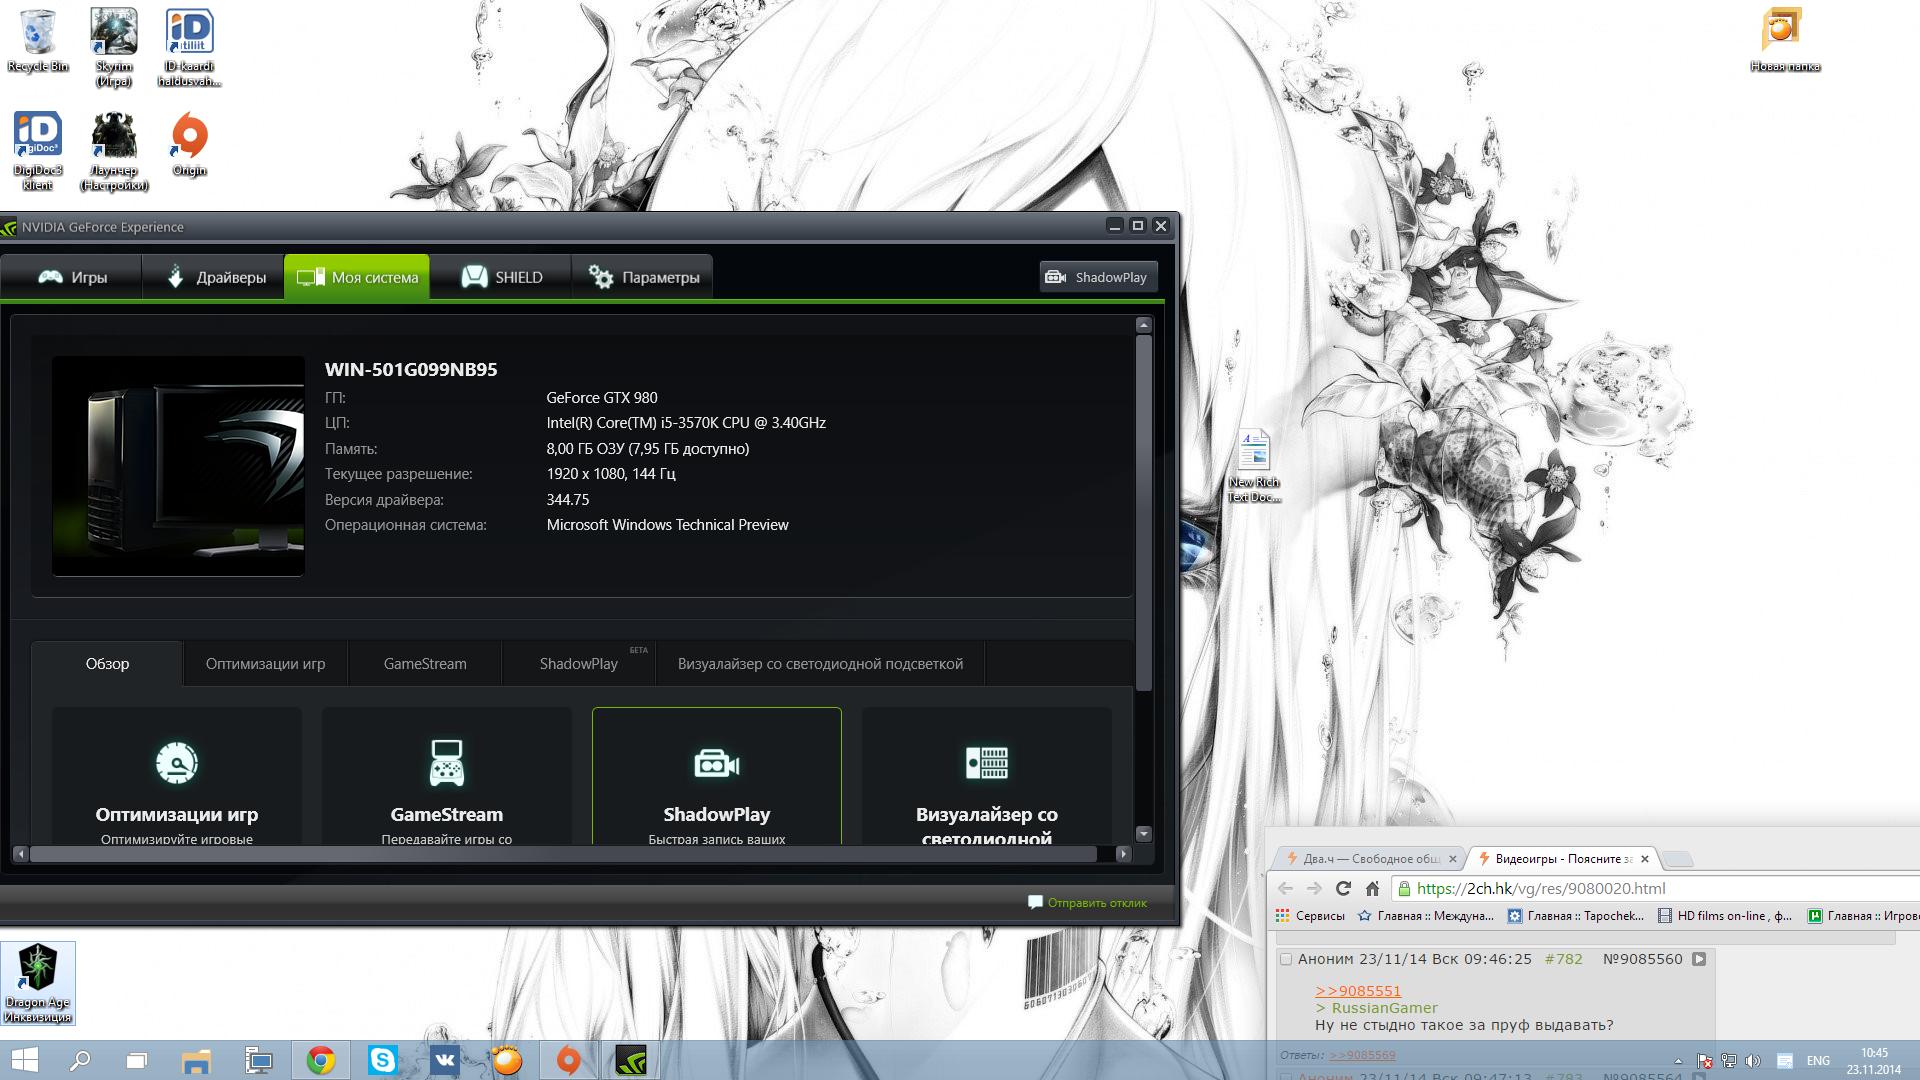Select the ID-kaardi haldusvahend desktop icon

point(189,48)
